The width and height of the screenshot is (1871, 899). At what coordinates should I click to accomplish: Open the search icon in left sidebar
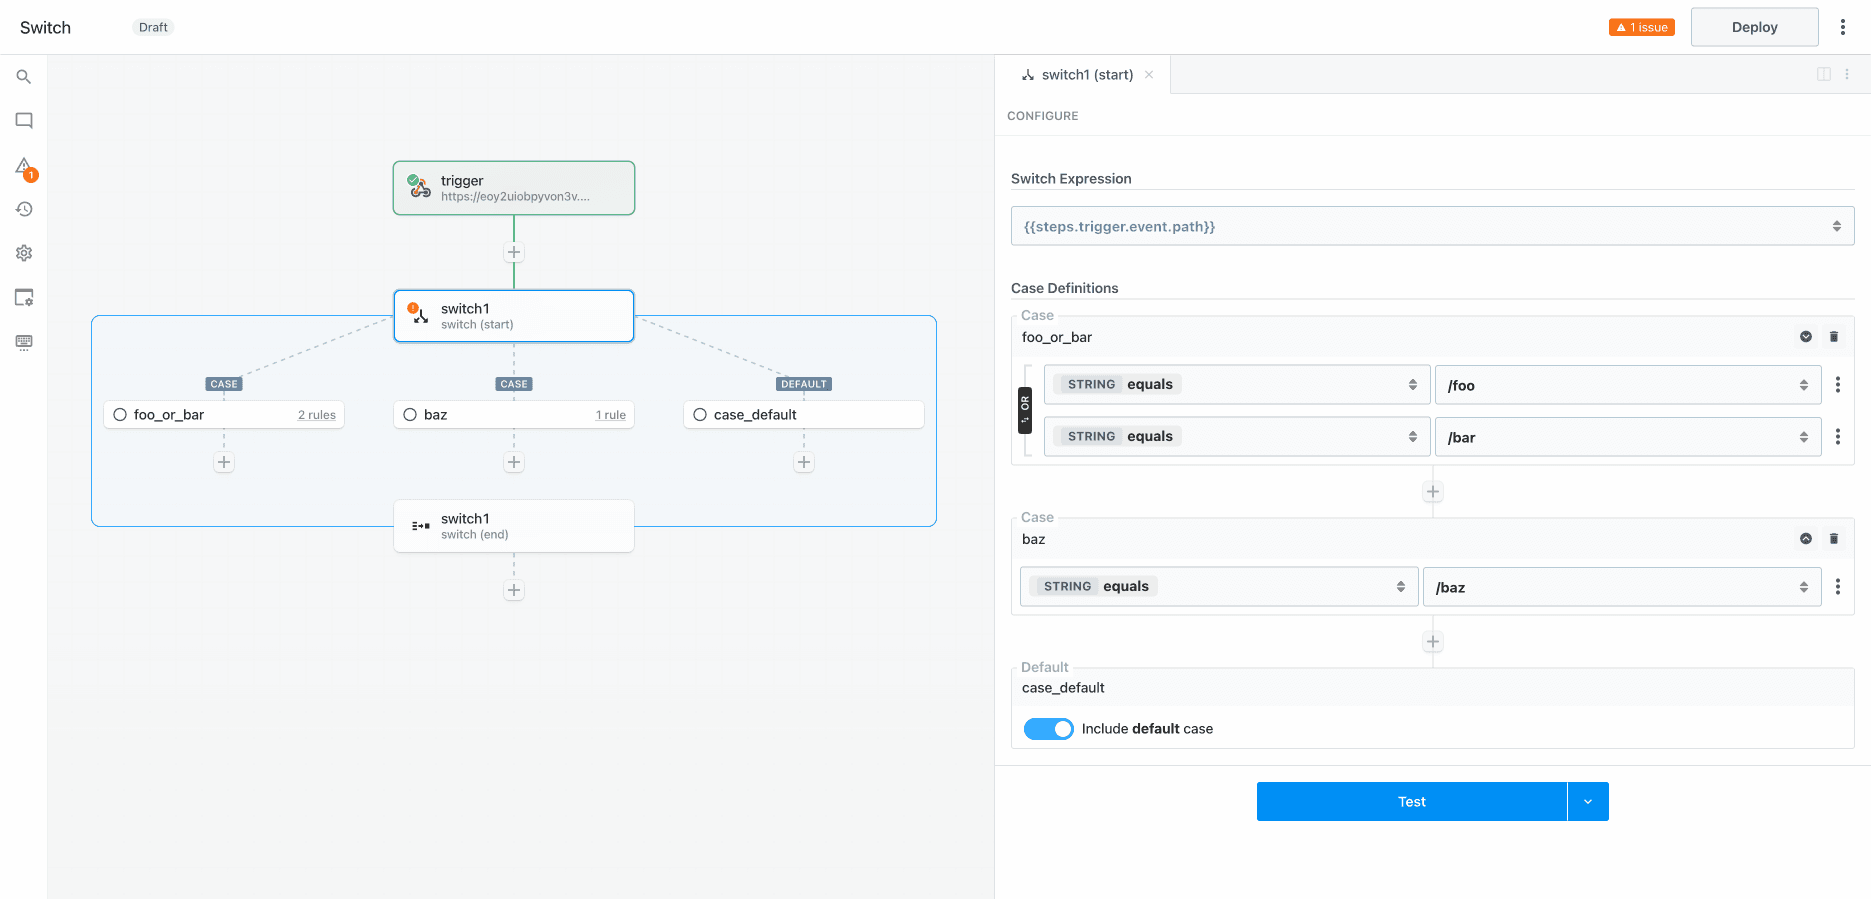(x=24, y=77)
